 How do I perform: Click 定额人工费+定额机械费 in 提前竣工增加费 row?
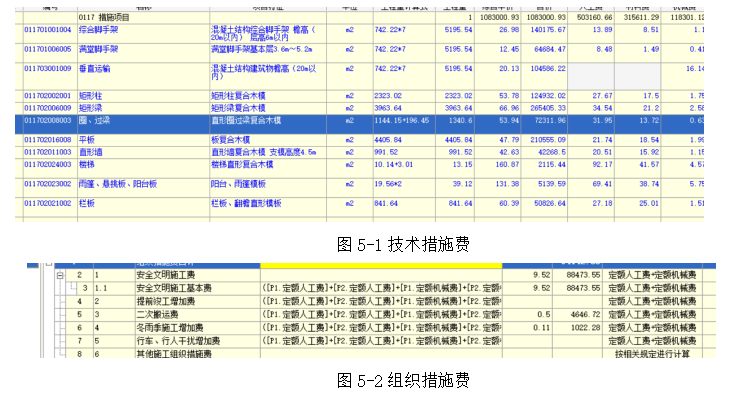(652, 301)
